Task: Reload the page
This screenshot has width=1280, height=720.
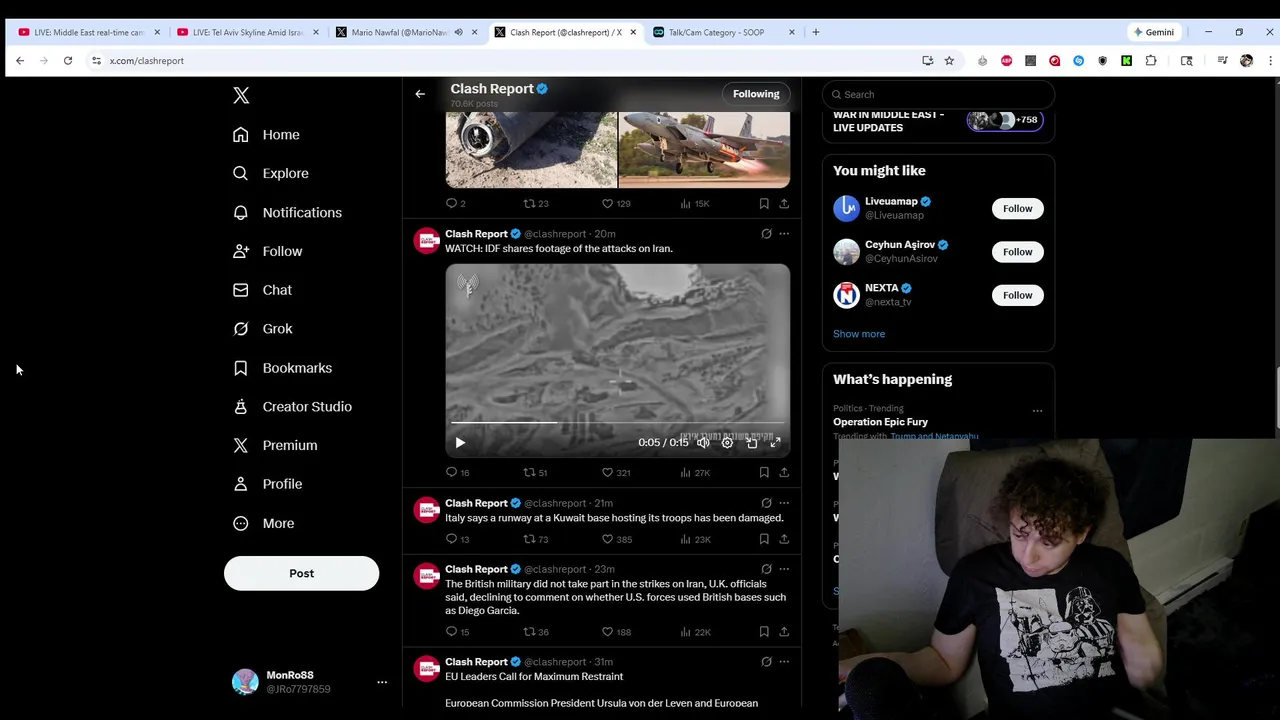Action: point(68,61)
